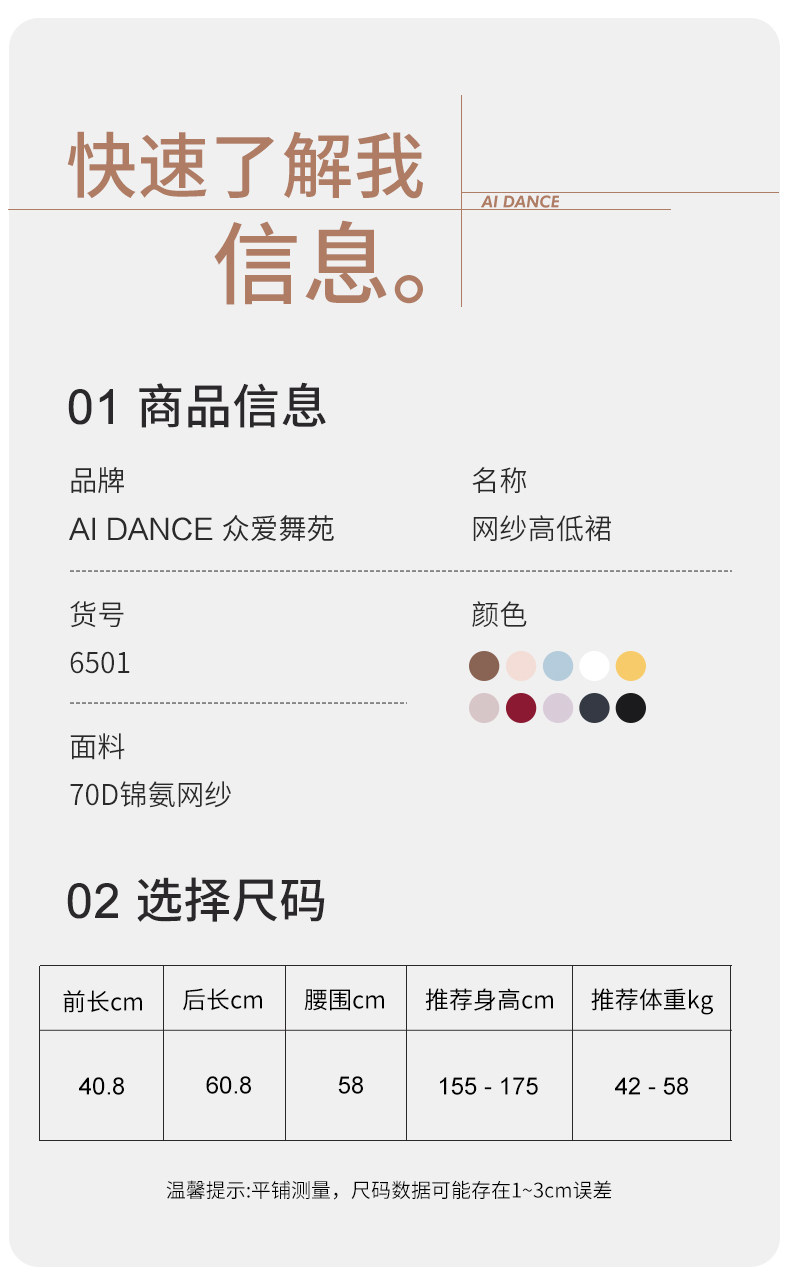Select the lavender color swatch
The height and width of the screenshot is (1288, 790).
[x=558, y=708]
